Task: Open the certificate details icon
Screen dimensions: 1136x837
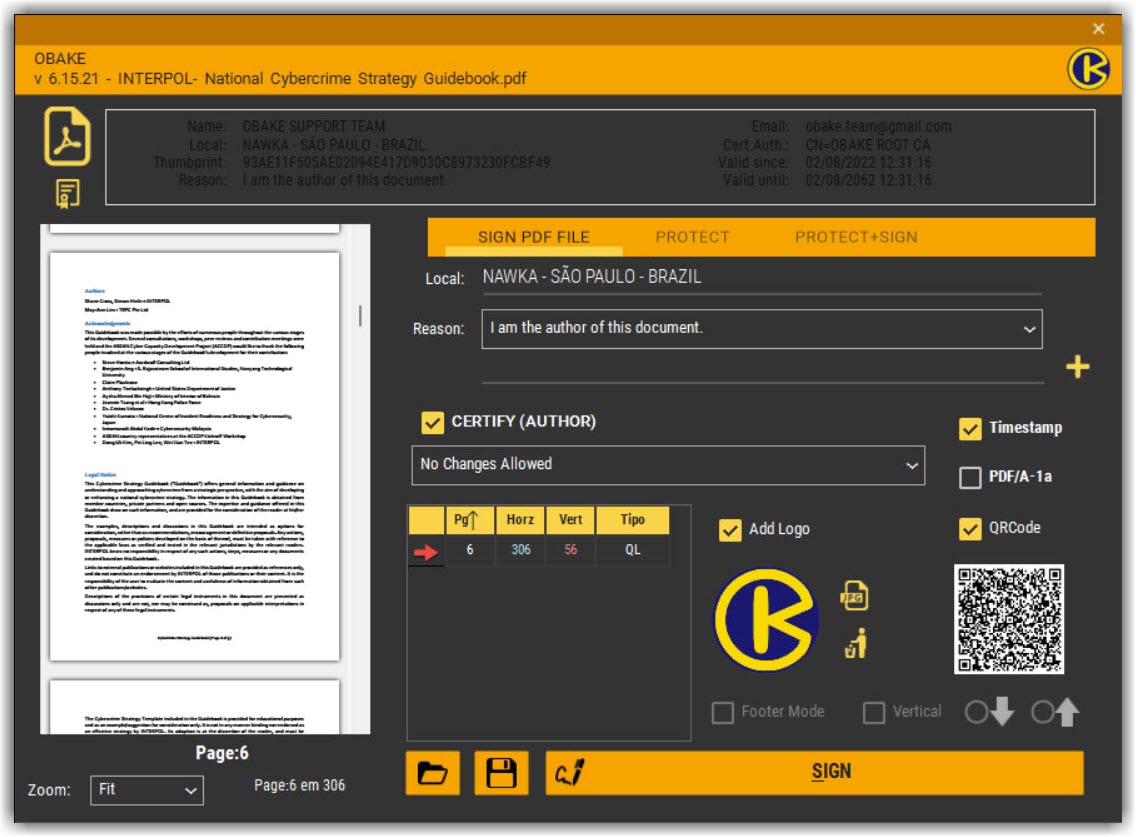Action: [x=67, y=194]
